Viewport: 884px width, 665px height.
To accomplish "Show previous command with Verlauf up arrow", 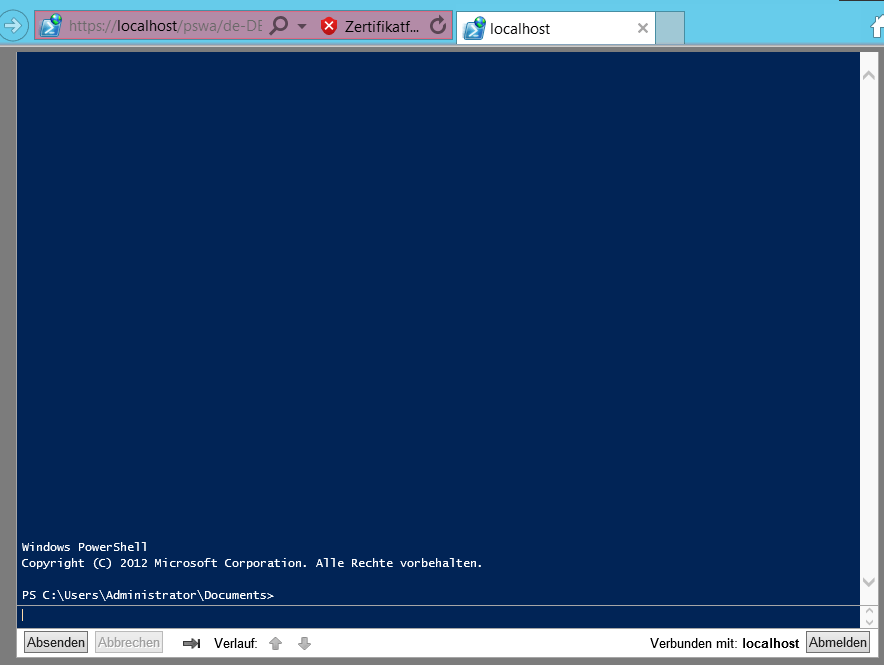I will pyautogui.click(x=276, y=643).
